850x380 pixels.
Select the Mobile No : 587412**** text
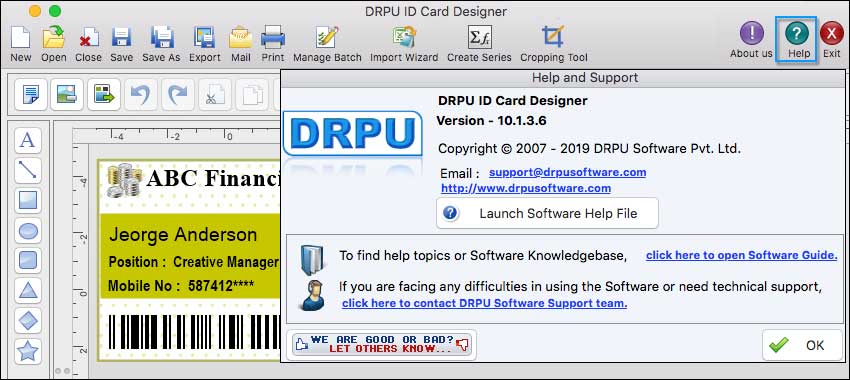181,286
